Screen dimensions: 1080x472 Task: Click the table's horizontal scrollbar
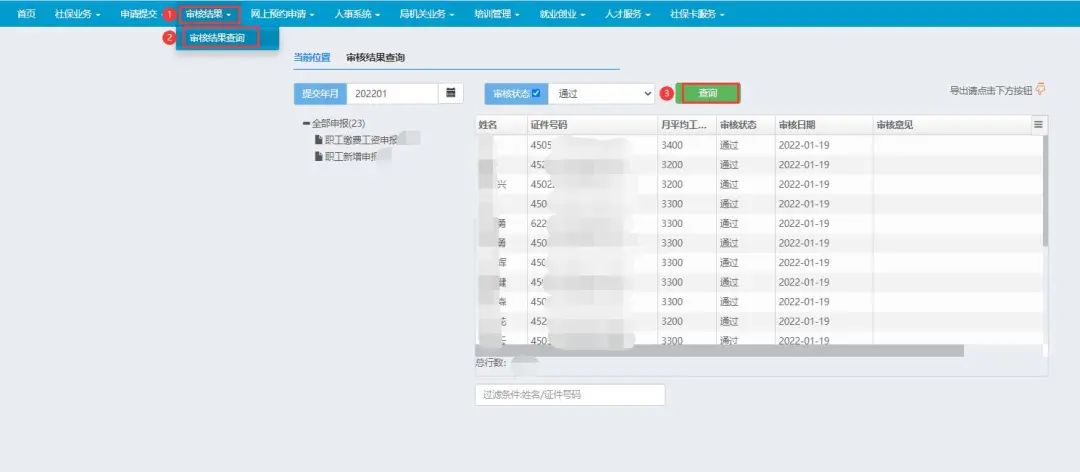720,351
